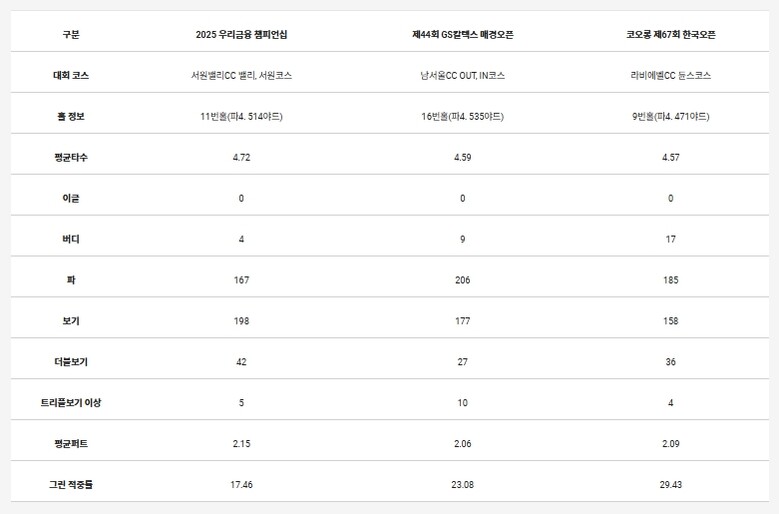Select the 2025 우리금융 챔피언십 header
The height and width of the screenshot is (514, 779).
coord(241,35)
